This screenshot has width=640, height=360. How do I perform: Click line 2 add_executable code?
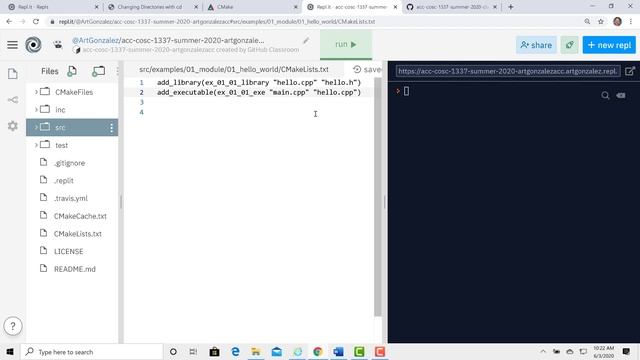click(259, 92)
